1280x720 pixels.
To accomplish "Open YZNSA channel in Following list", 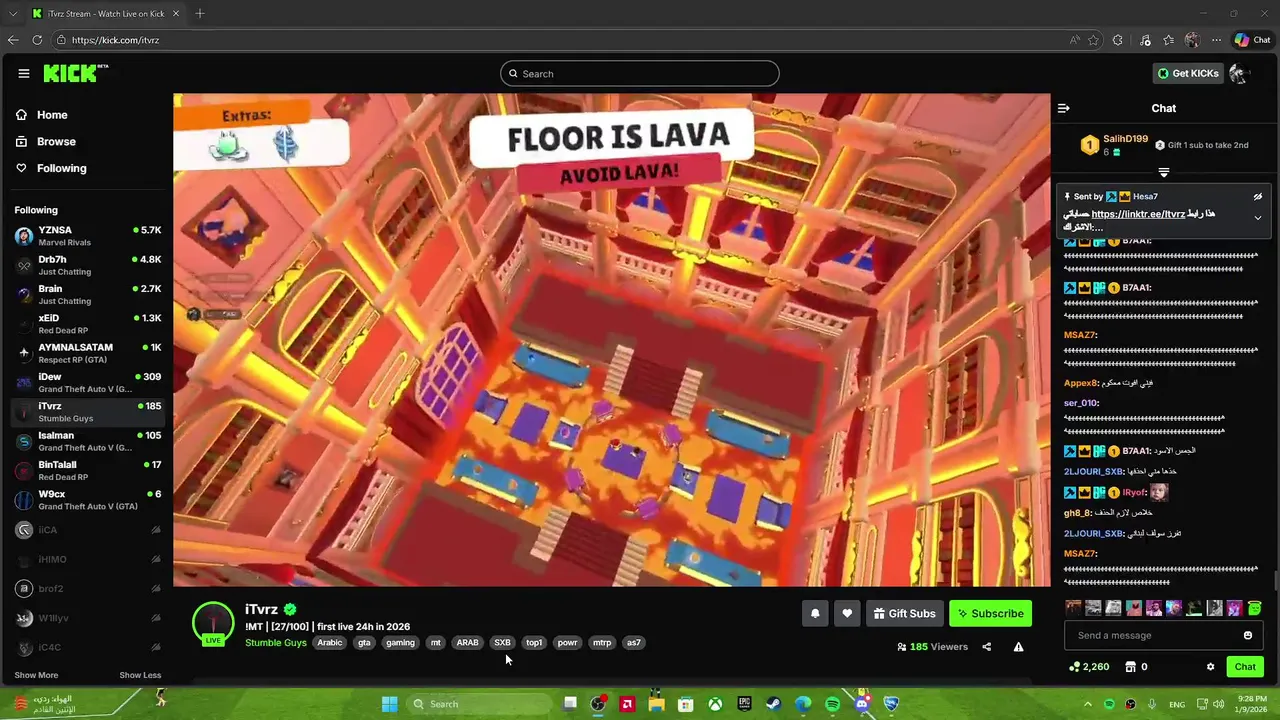I will tap(88, 236).
